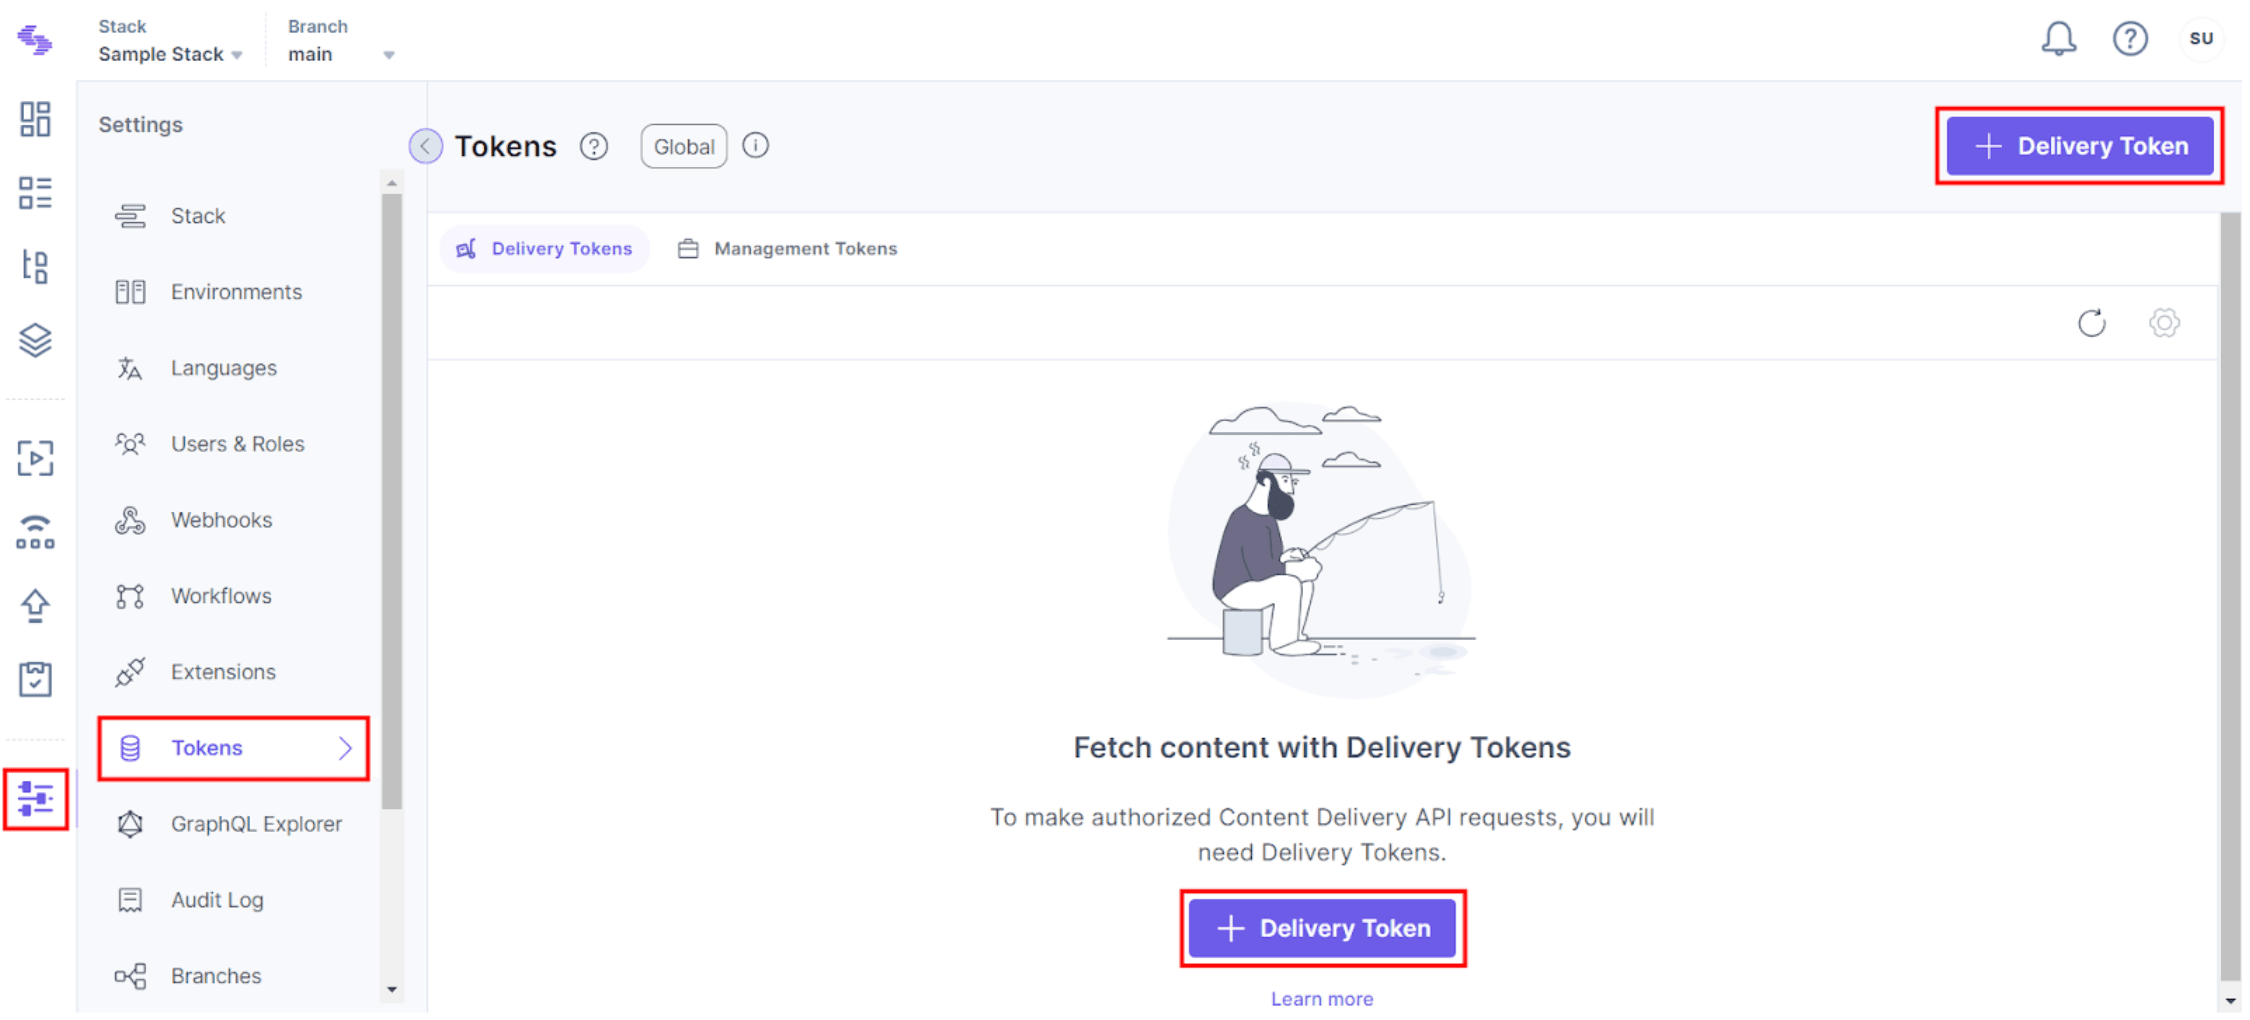Select the Delivery Tokens tab
Viewport: 2250px width, 1020px height.
[545, 249]
